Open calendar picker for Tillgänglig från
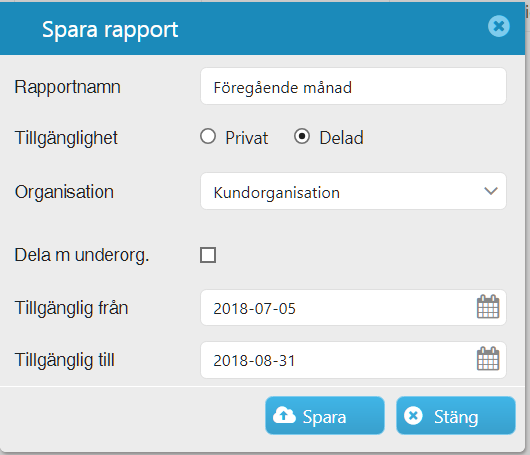 click(x=488, y=307)
